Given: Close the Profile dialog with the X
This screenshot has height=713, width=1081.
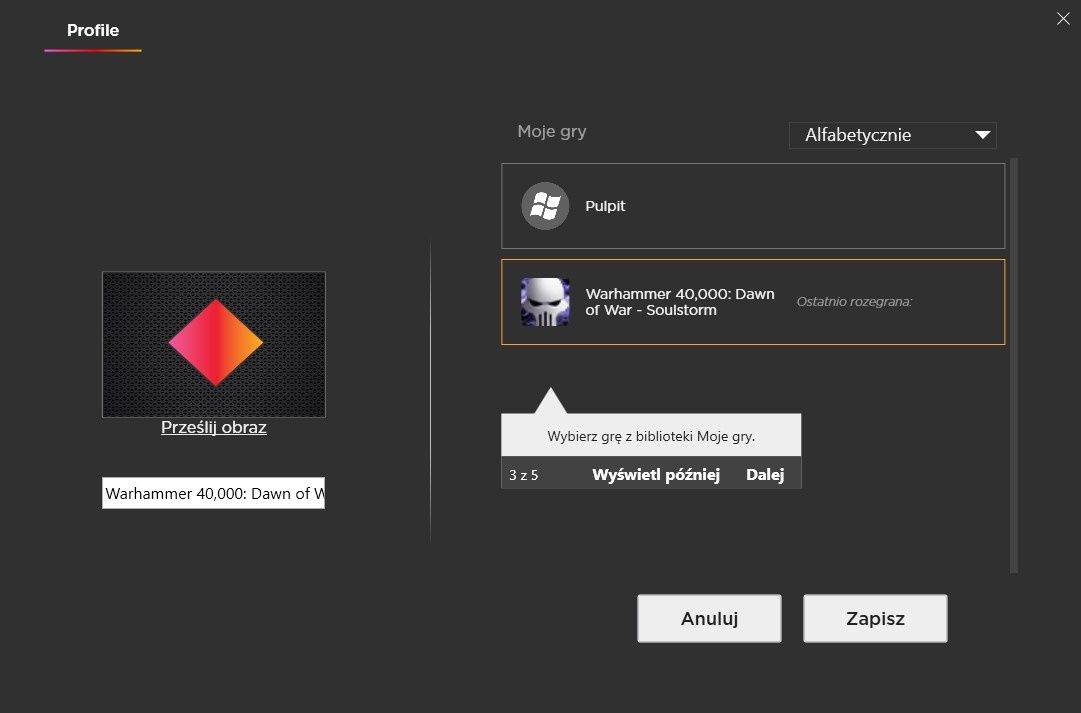Looking at the screenshot, I should click(x=1063, y=19).
